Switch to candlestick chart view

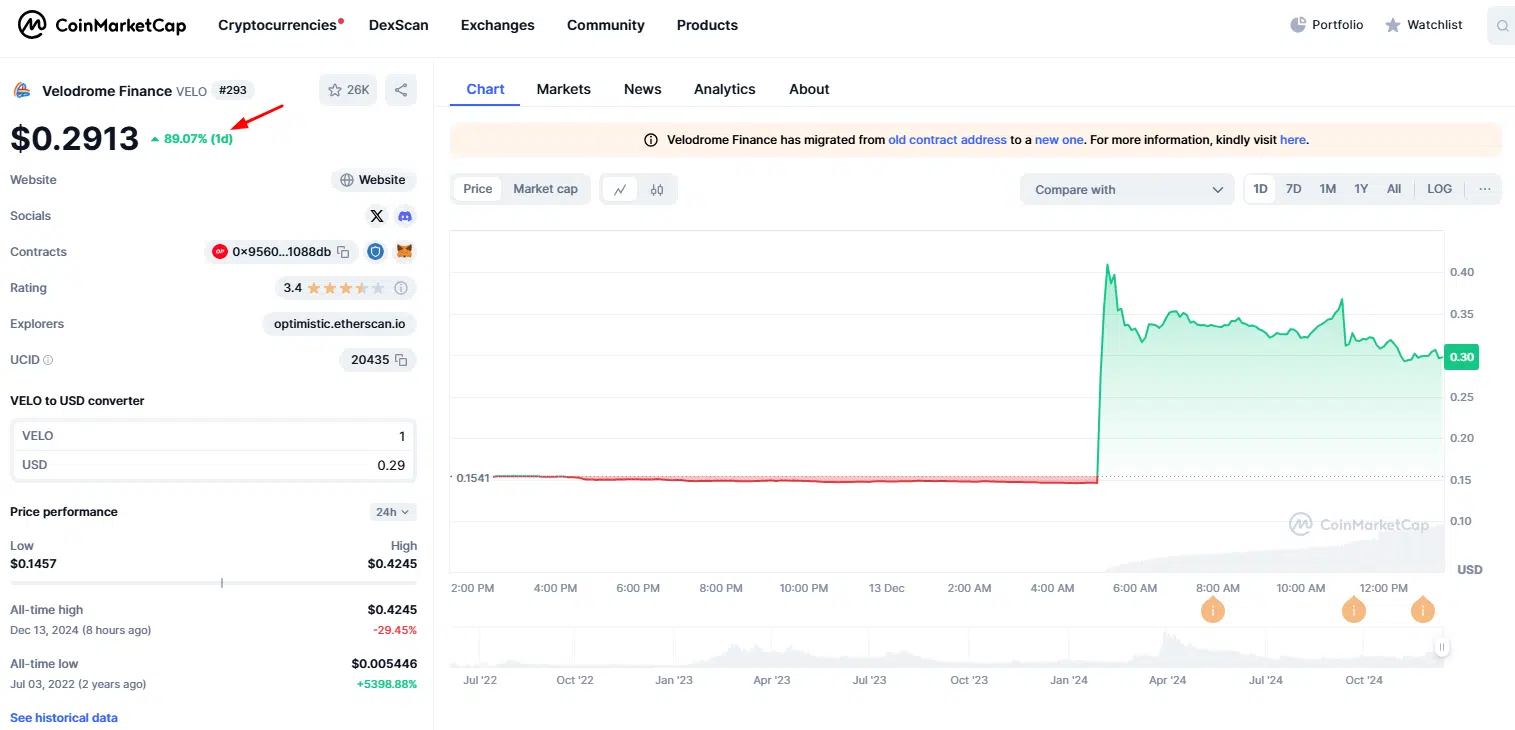pos(657,189)
